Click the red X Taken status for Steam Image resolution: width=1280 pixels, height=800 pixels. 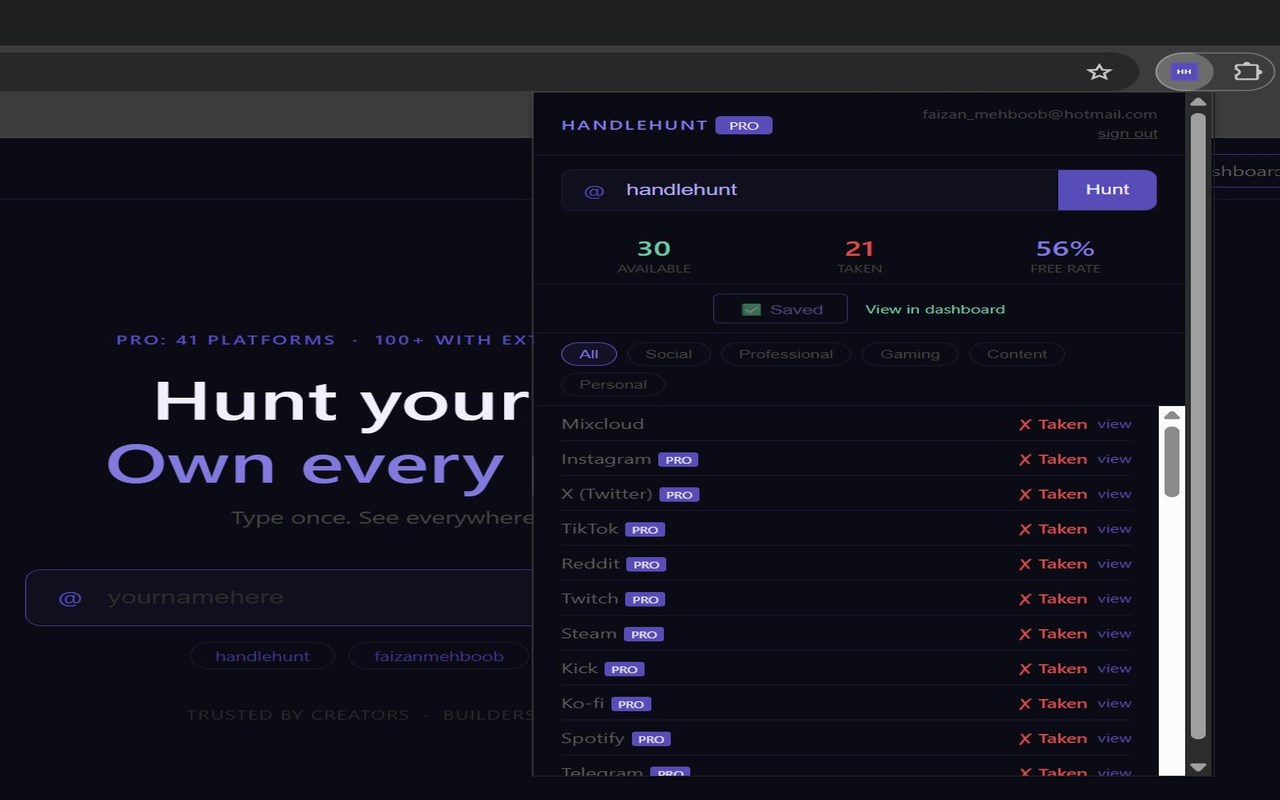coord(1053,634)
